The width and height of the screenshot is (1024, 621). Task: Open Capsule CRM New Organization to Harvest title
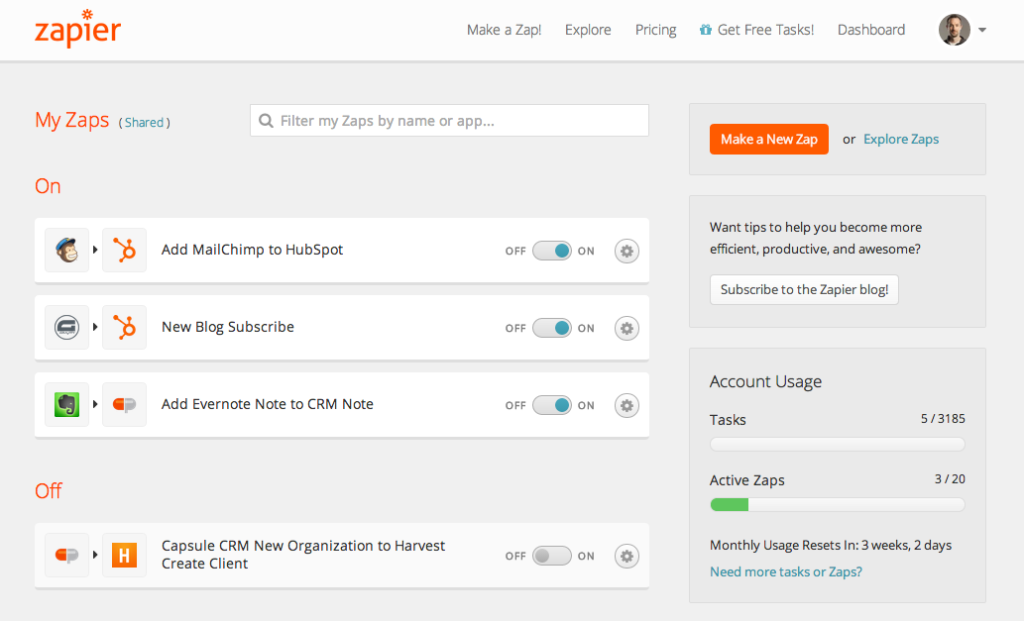coord(303,554)
